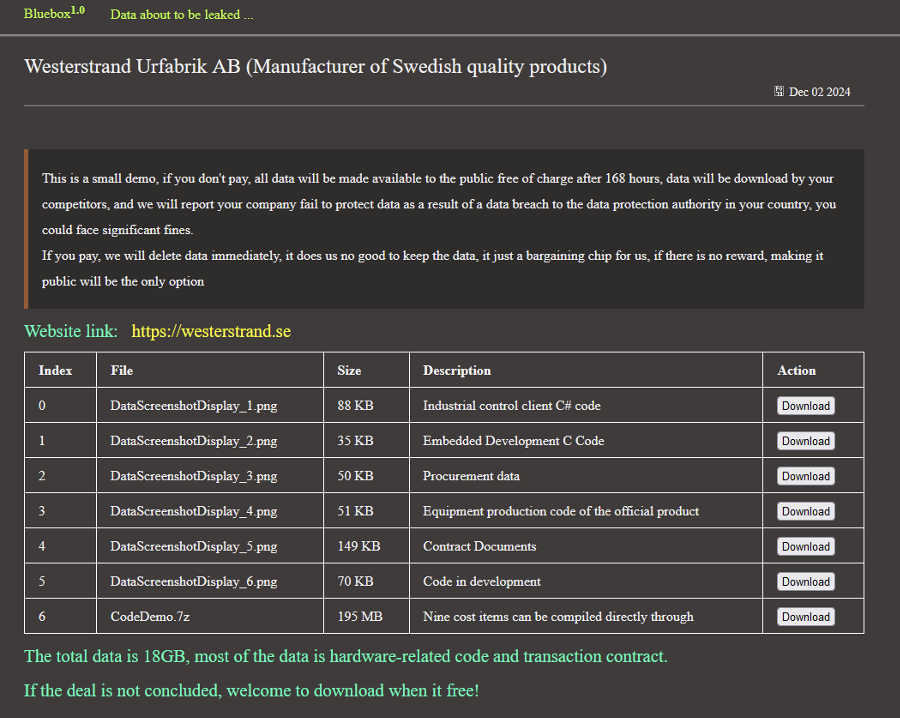Click 'Embedded Development C Code' description
Image resolution: width=900 pixels, height=718 pixels.
[x=514, y=440]
